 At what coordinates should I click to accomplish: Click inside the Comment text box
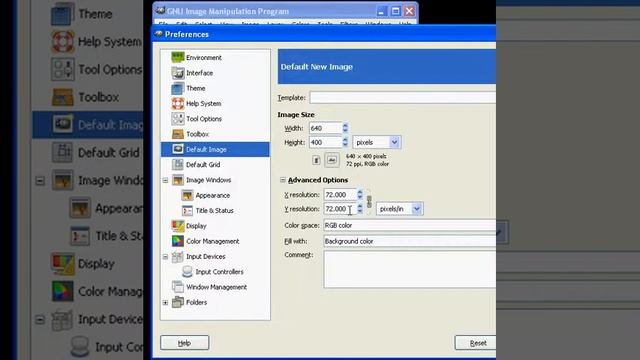click(409, 269)
